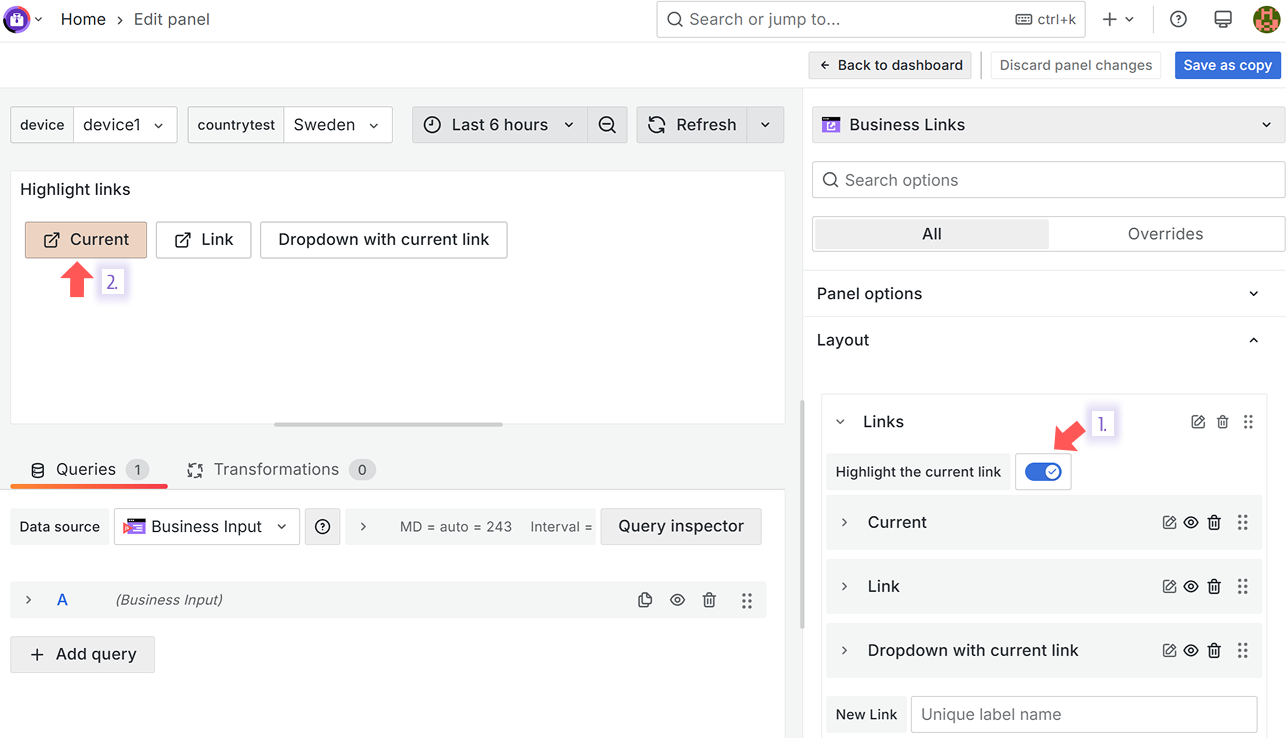Image resolution: width=1286 pixels, height=738 pixels.
Task: Open the countrytest Sweden dropdown
Action: [x=337, y=125]
